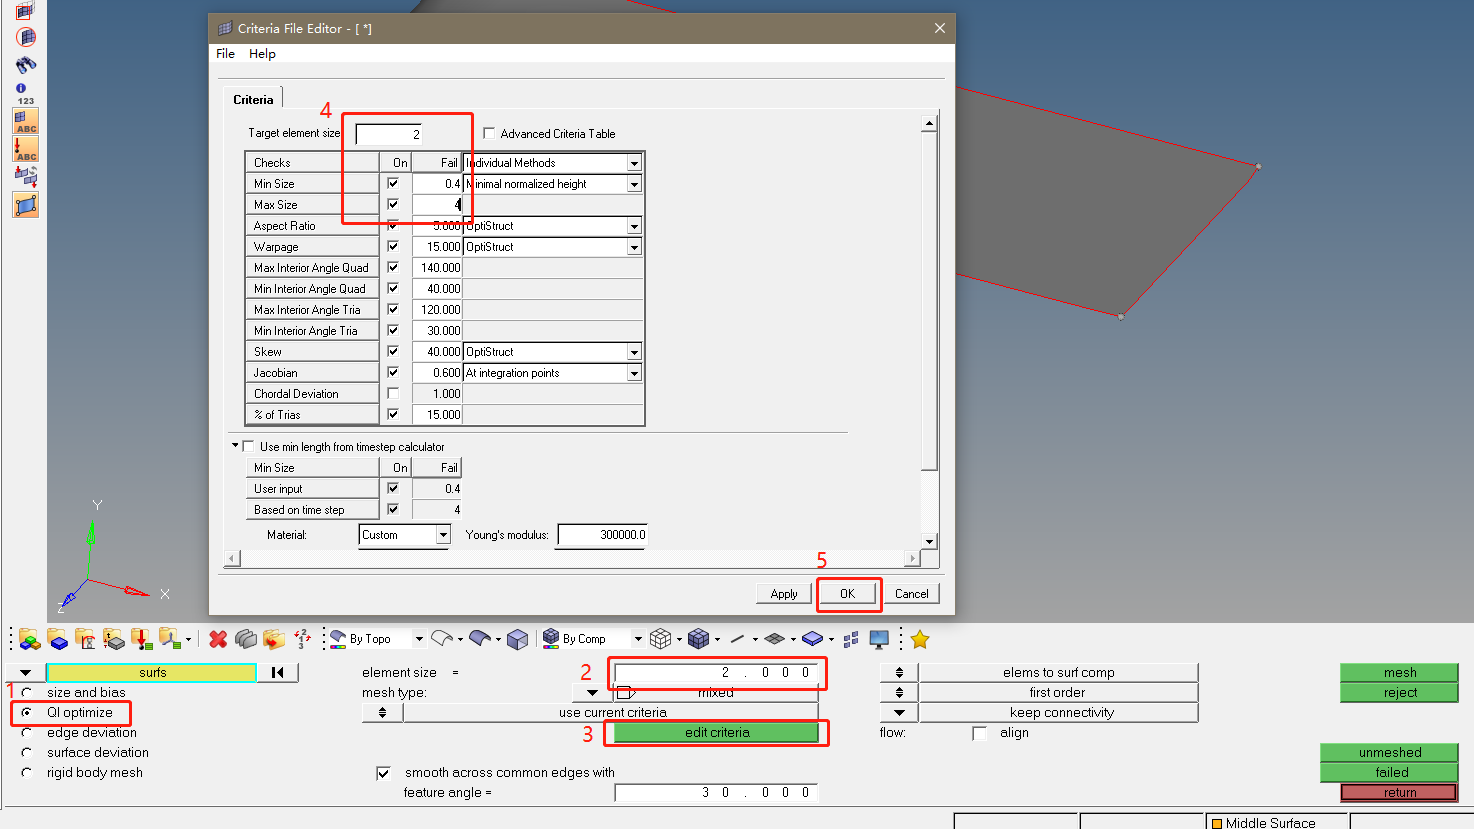
Task: Open the blue block folder icon
Action: coord(58,639)
